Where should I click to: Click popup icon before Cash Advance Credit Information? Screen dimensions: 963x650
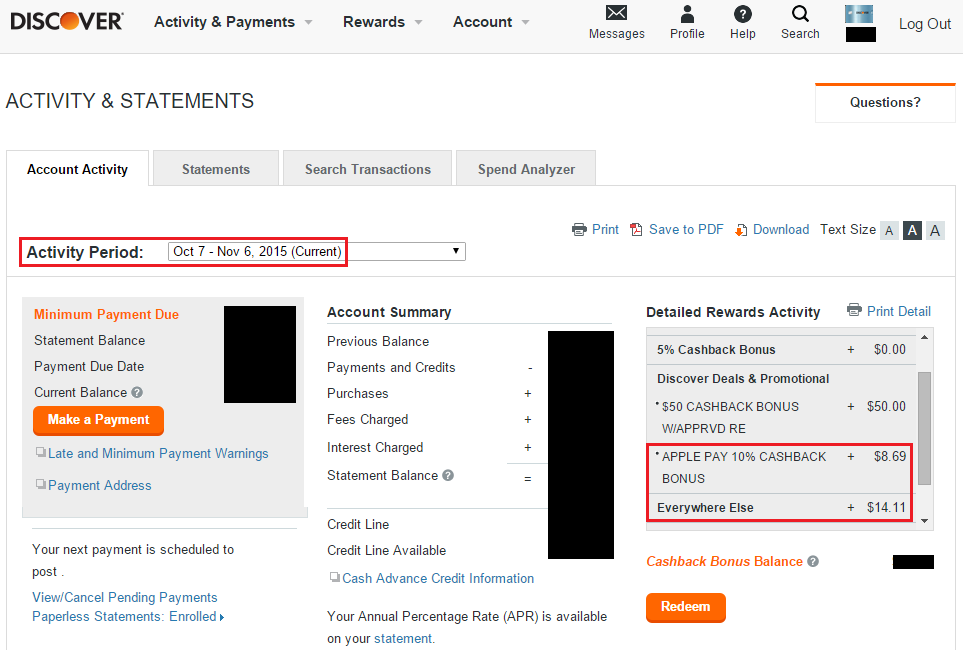click(335, 577)
